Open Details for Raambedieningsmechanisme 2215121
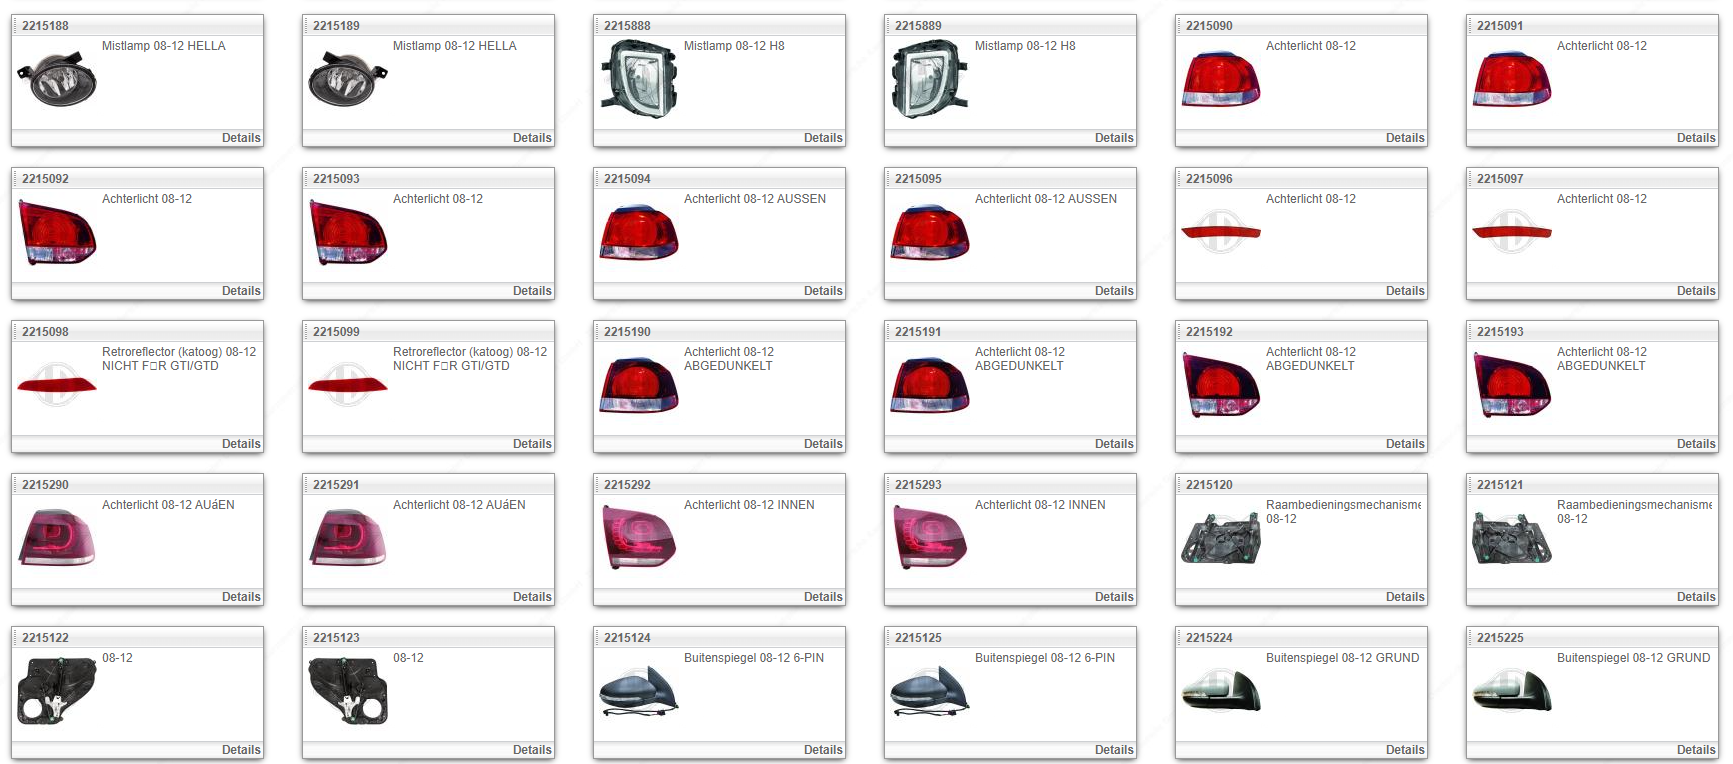Screen dimensions: 1733x764 pyautogui.click(x=1696, y=597)
